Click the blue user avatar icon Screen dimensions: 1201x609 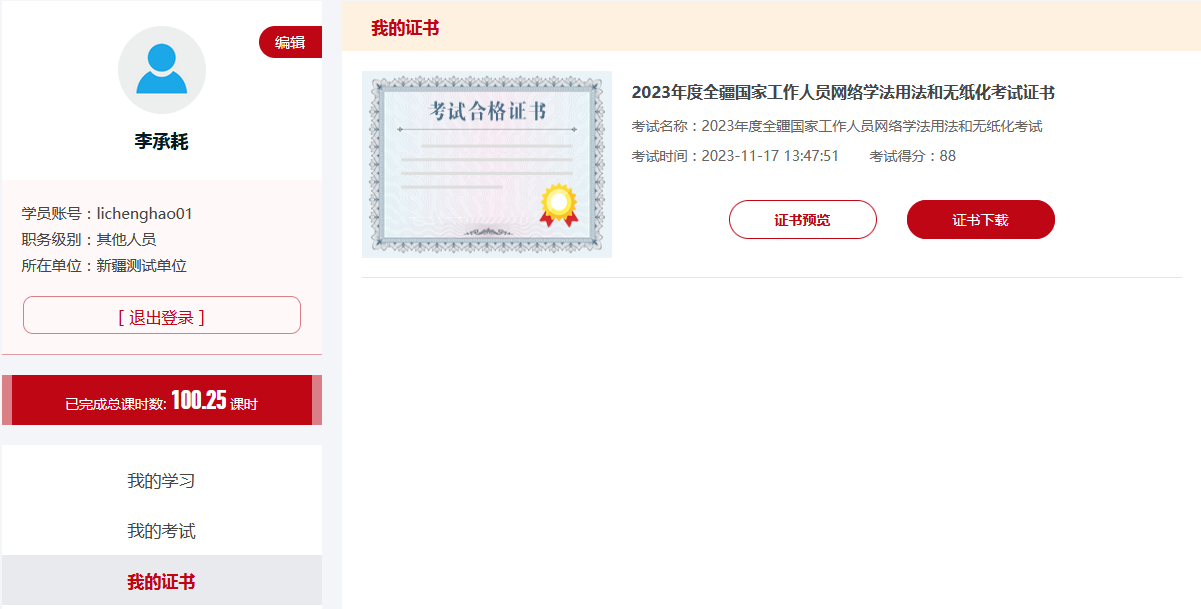(162, 70)
